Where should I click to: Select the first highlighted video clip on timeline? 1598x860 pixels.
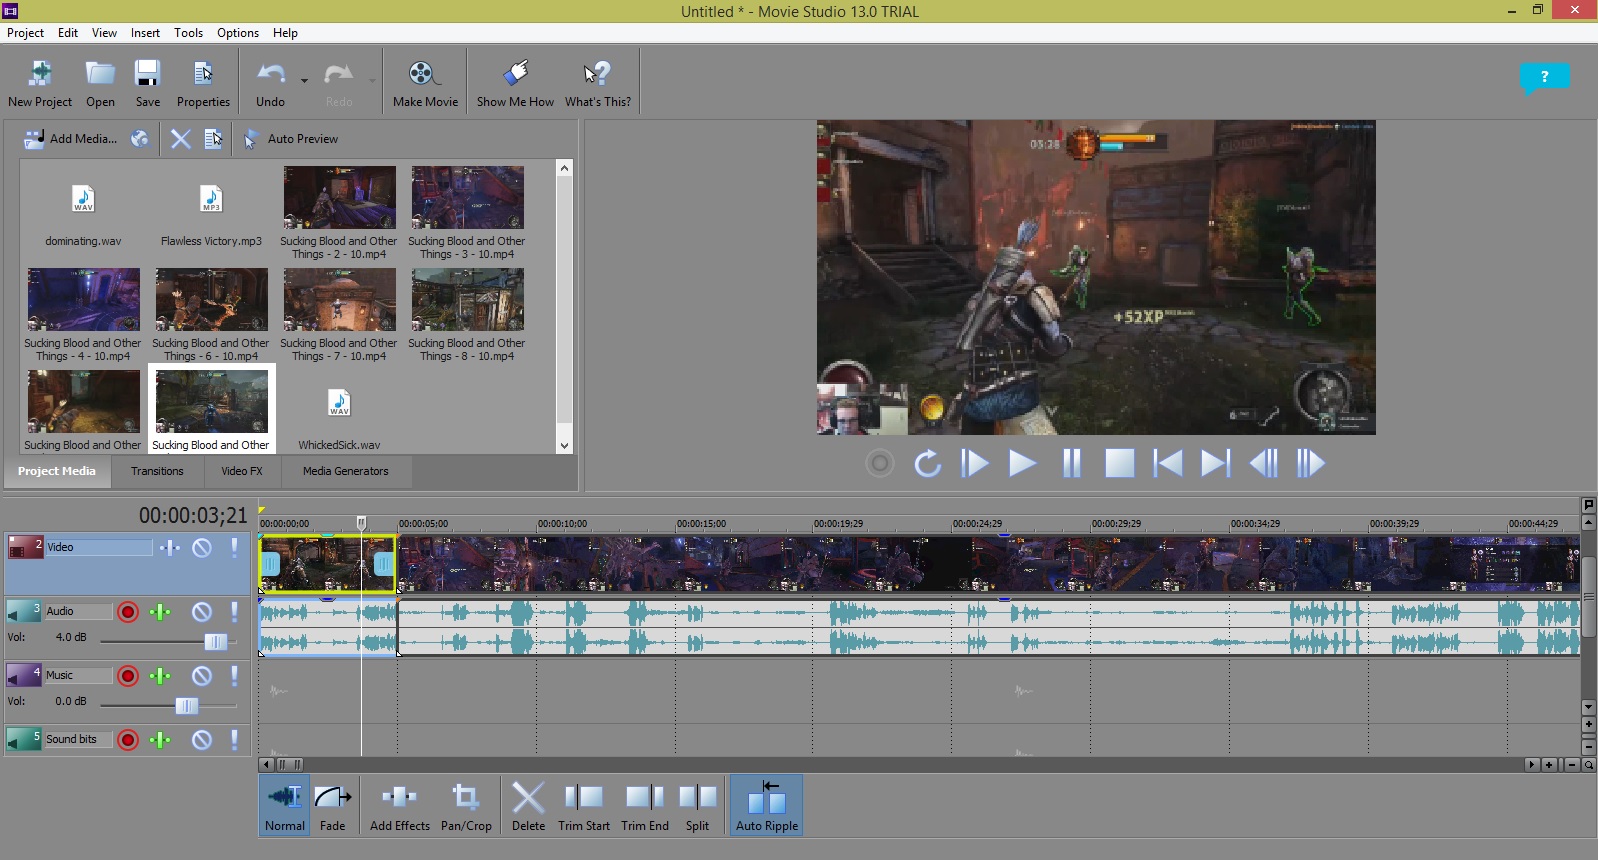(327, 563)
